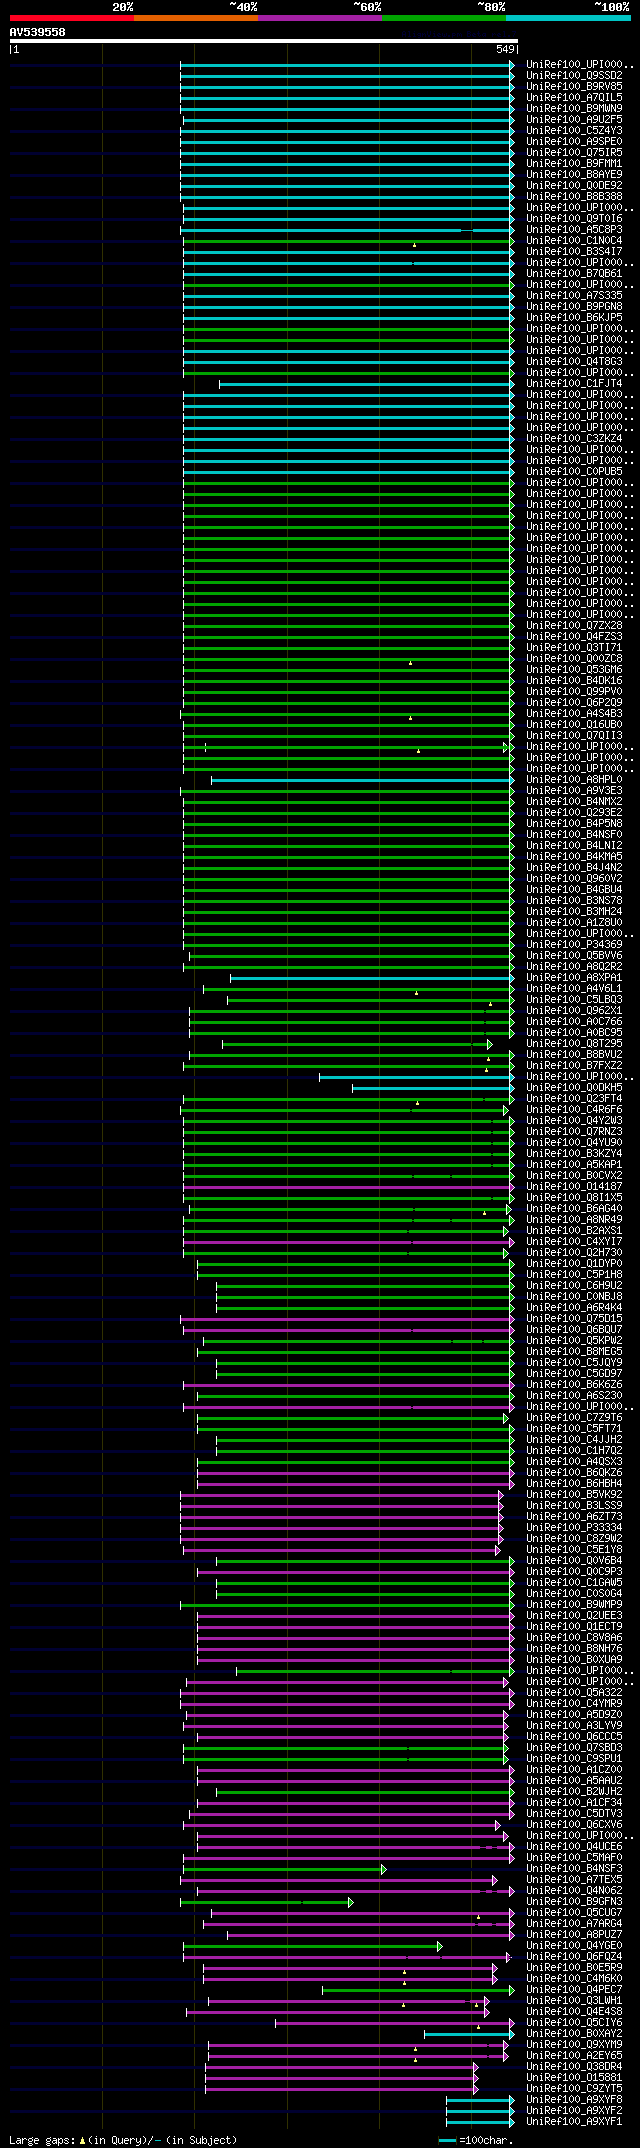Click hit label UniRef100_B6KJP5
The width and height of the screenshot is (640, 2148).
click(574, 317)
